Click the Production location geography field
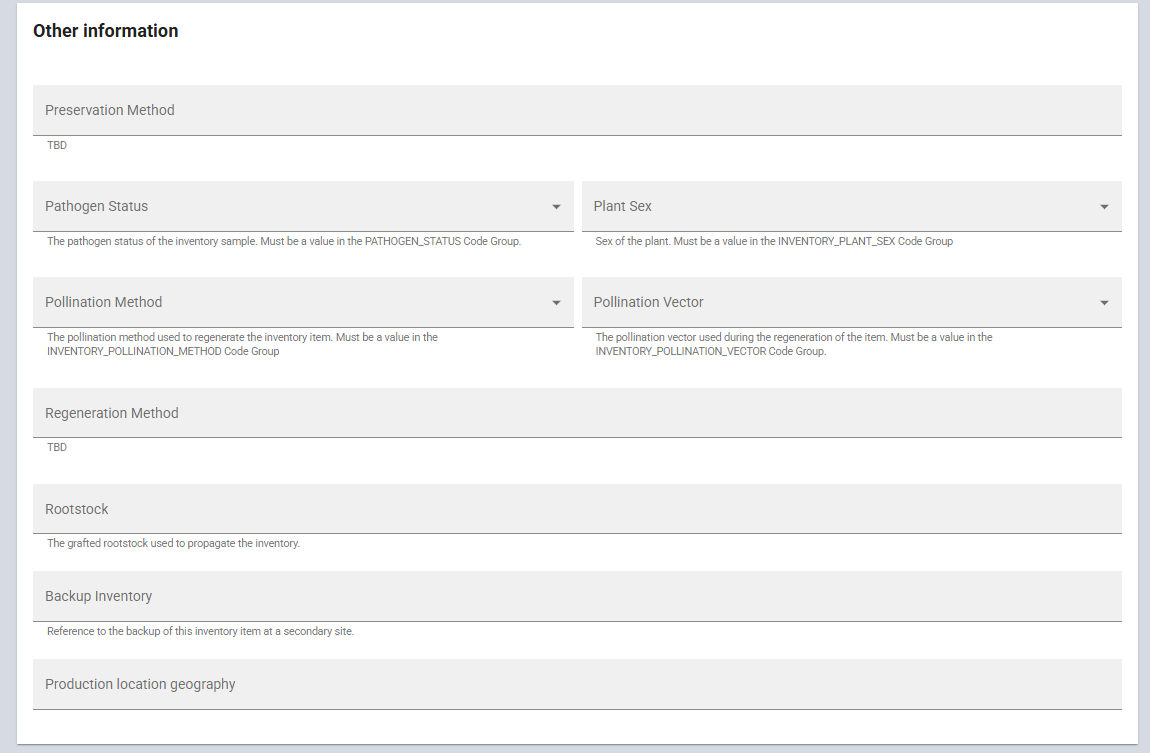 pos(577,684)
